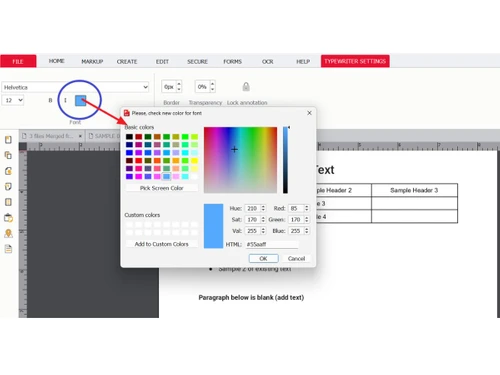Click the 'Sample Header 3' table cell
The height and width of the screenshot is (375, 500).
pyautogui.click(x=414, y=190)
